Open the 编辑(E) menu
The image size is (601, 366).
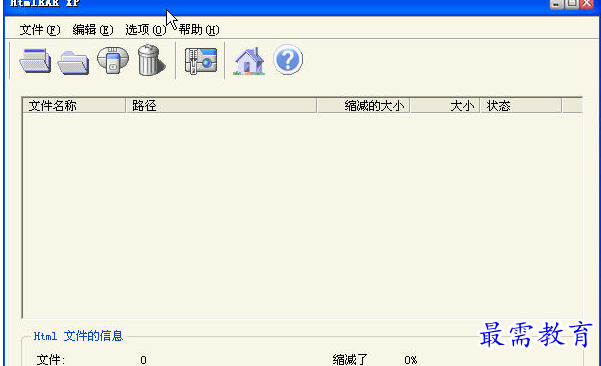click(93, 30)
